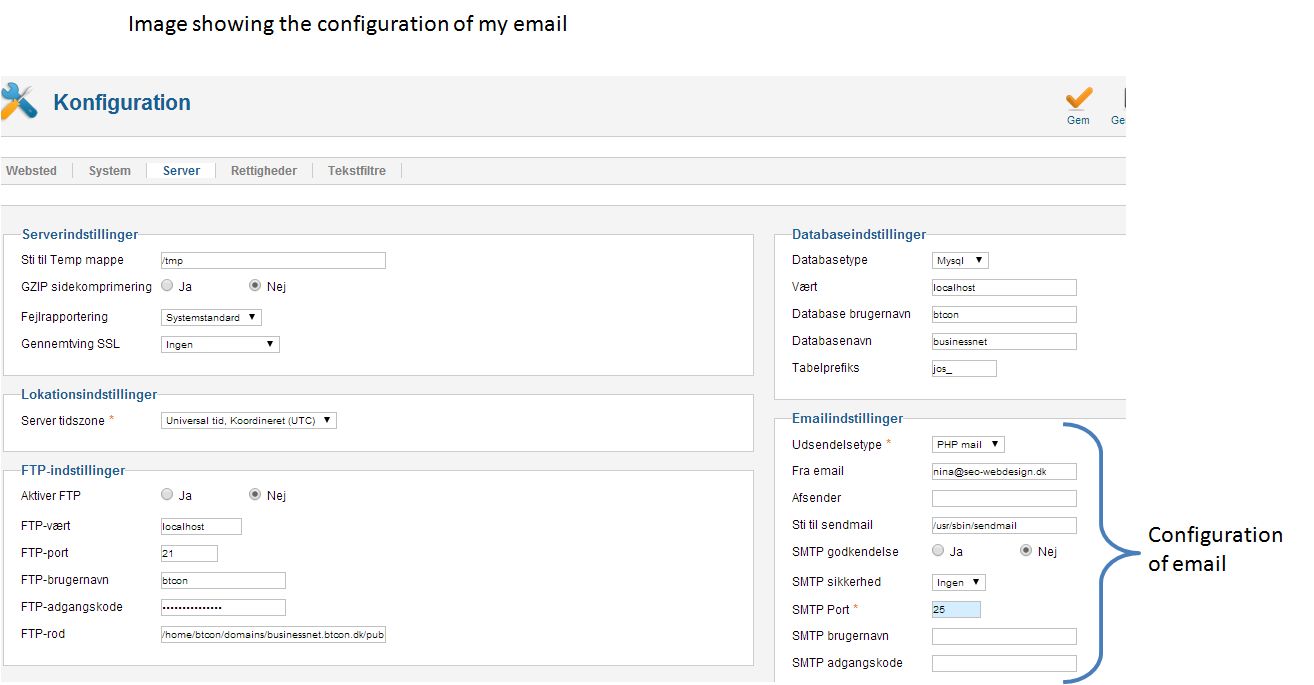Select Nej for Aktiver FTP
This screenshot has height=685, width=1314.
point(255,495)
